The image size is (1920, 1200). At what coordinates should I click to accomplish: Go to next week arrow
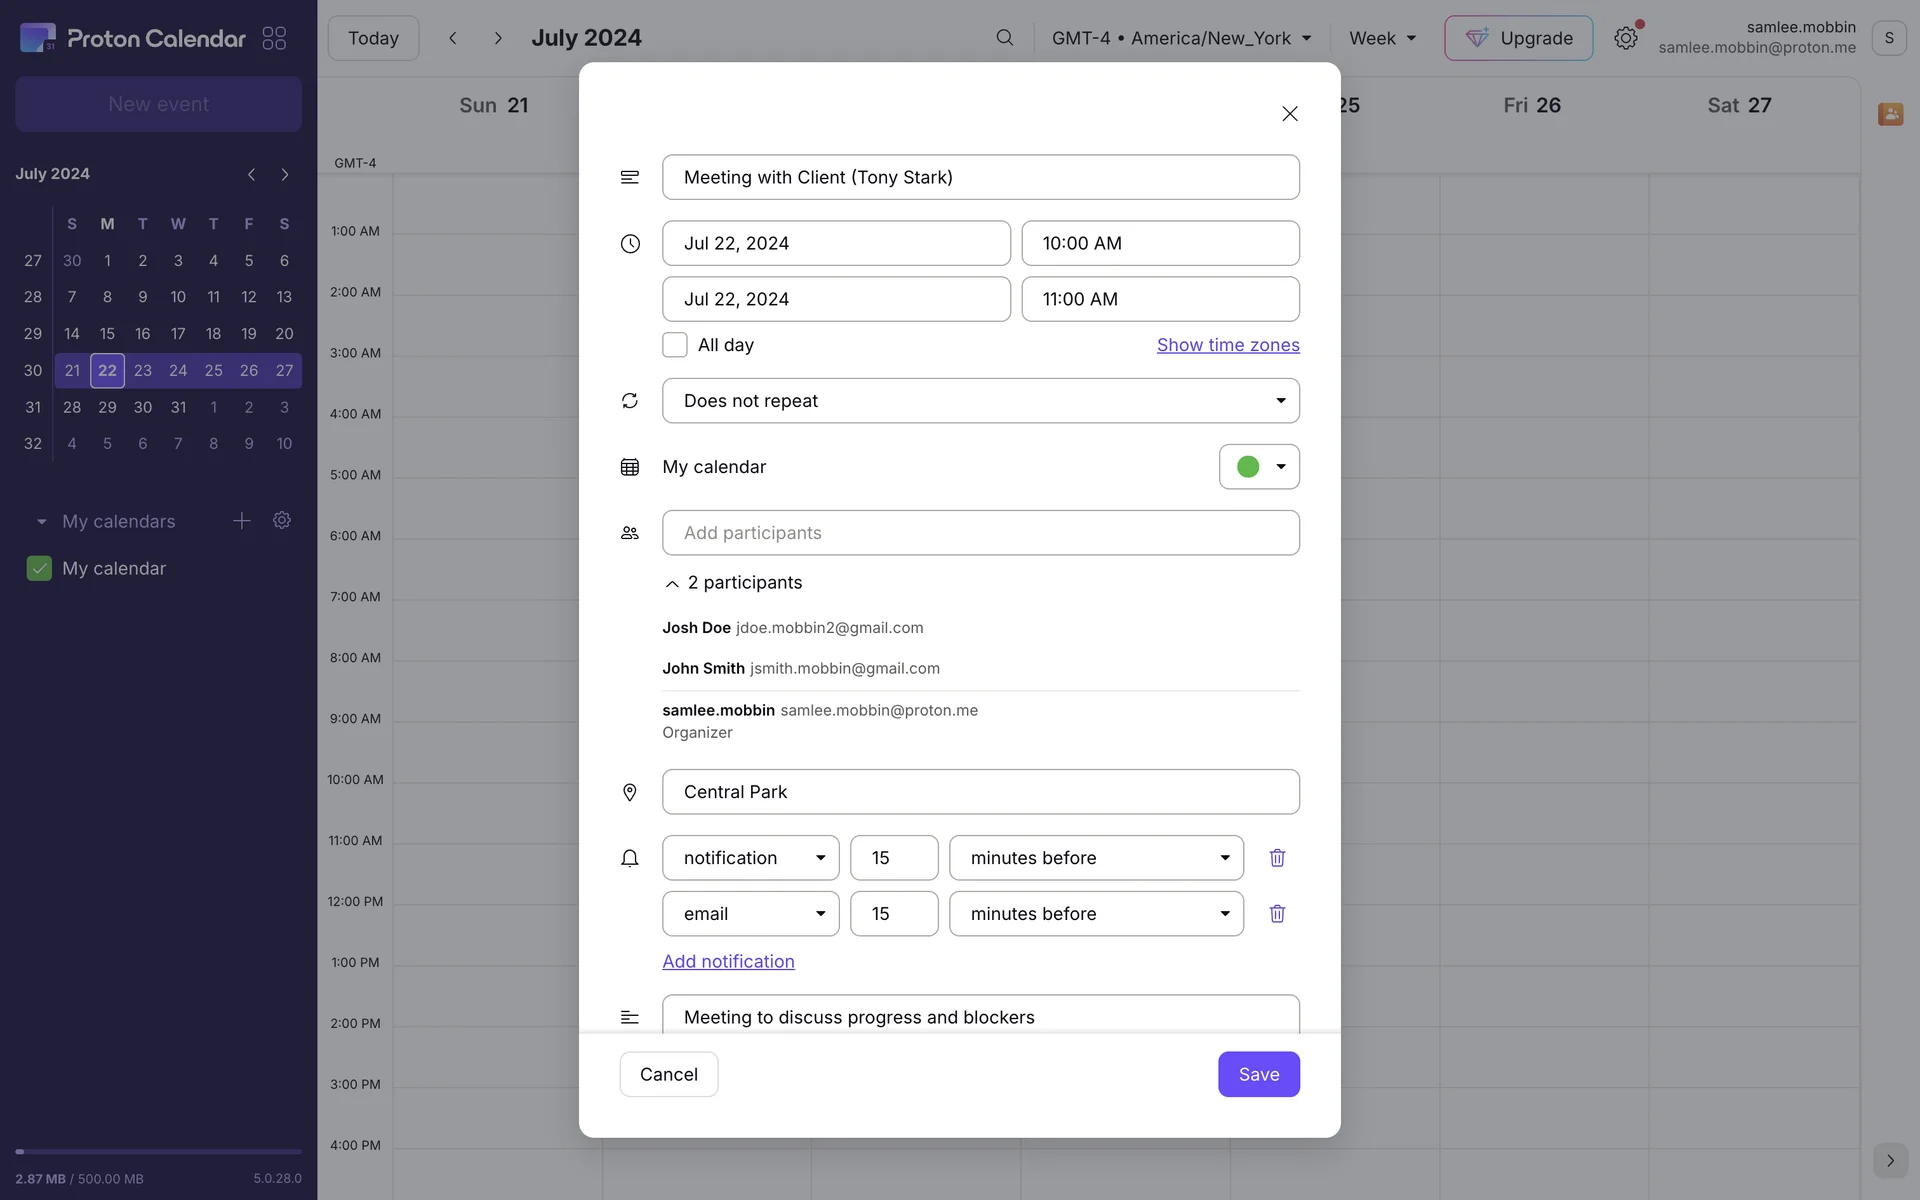click(x=498, y=38)
